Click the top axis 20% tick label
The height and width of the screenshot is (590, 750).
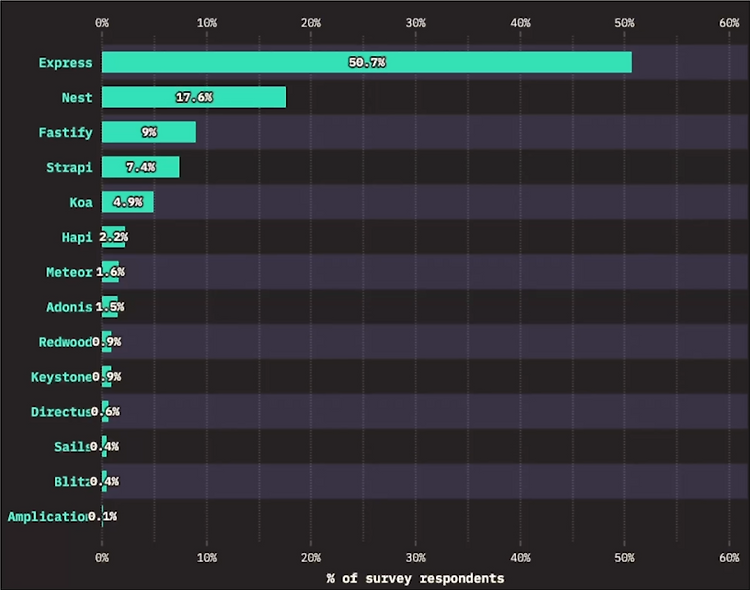311,22
